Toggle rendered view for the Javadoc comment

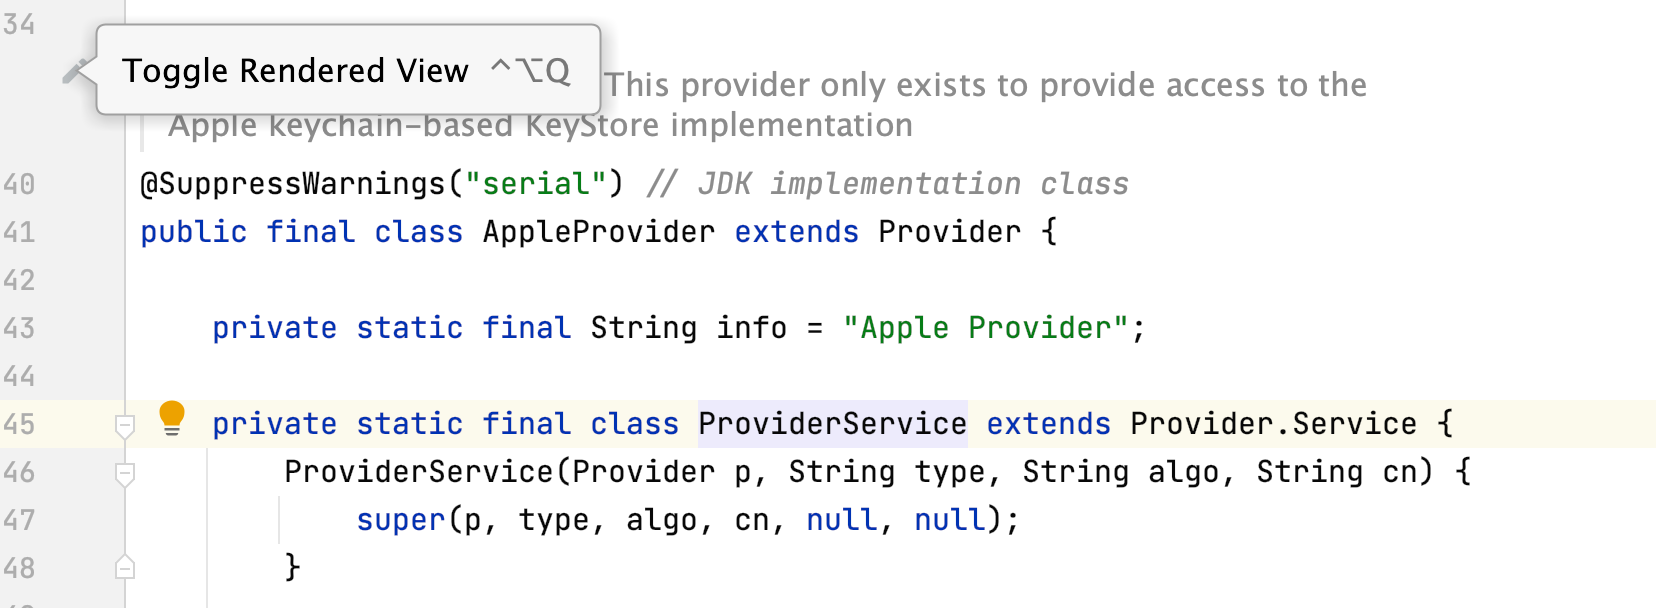click(74, 70)
